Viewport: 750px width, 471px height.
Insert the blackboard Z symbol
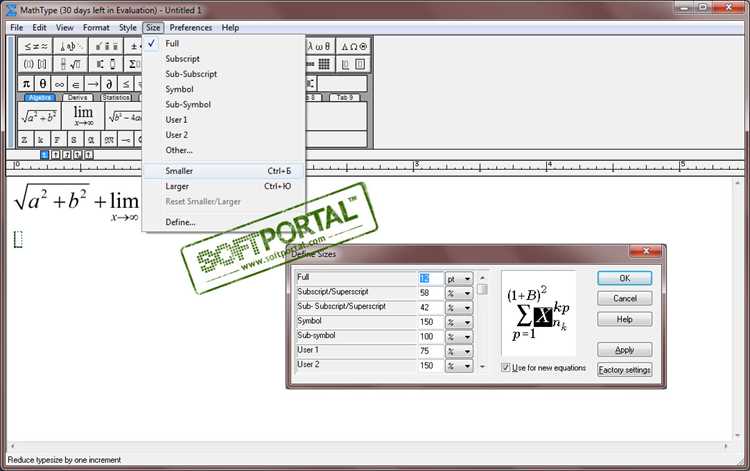tap(24, 140)
